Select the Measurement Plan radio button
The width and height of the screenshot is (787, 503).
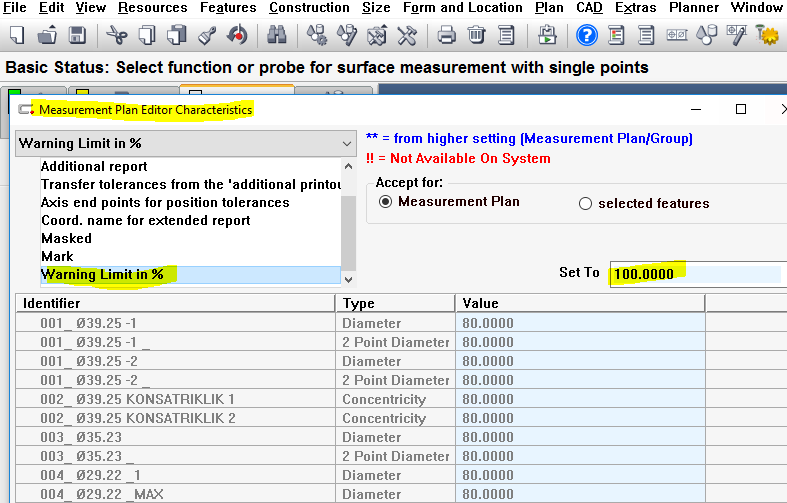coord(385,202)
